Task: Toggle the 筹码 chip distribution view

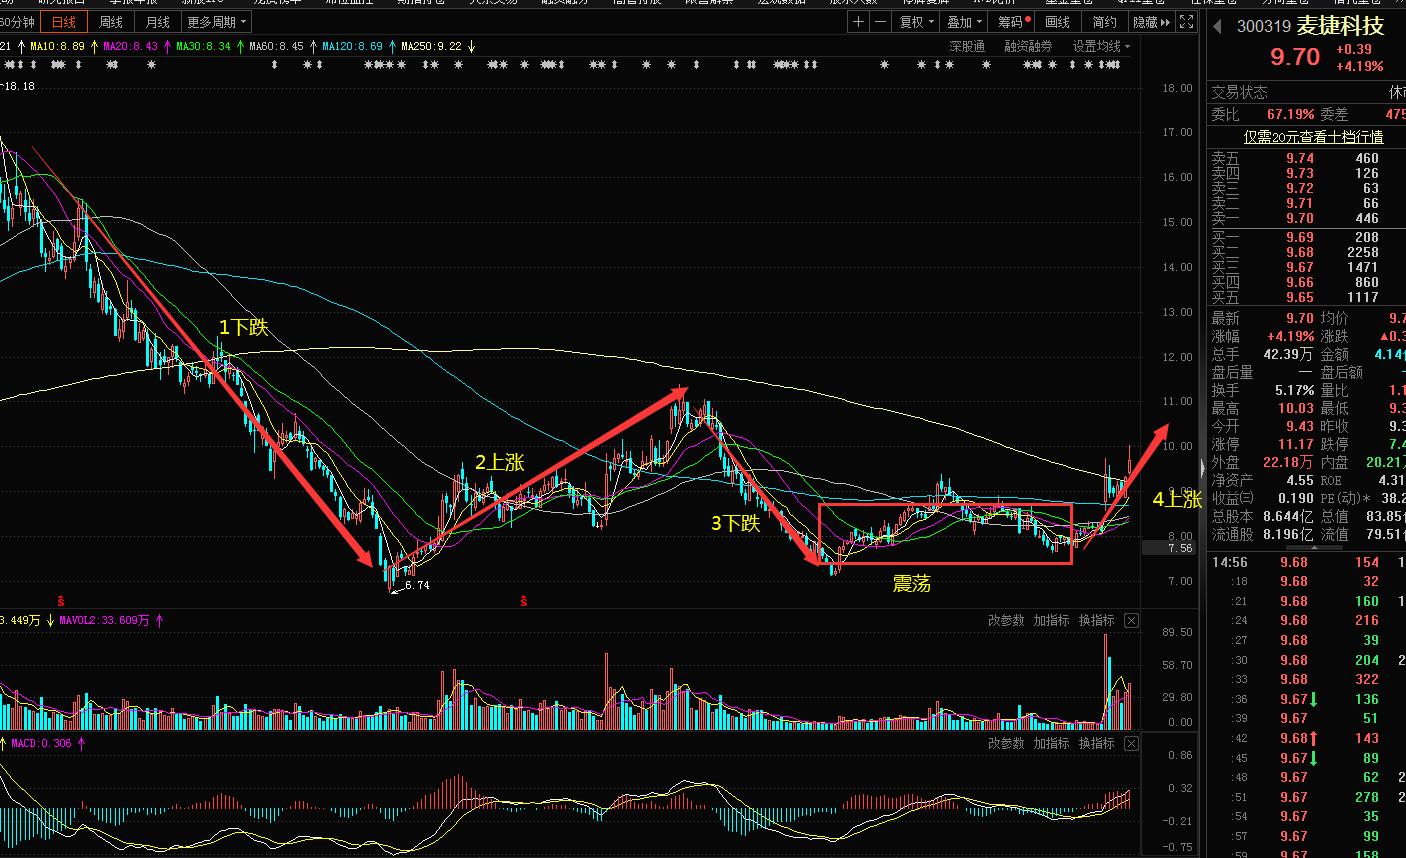Action: point(1014,22)
